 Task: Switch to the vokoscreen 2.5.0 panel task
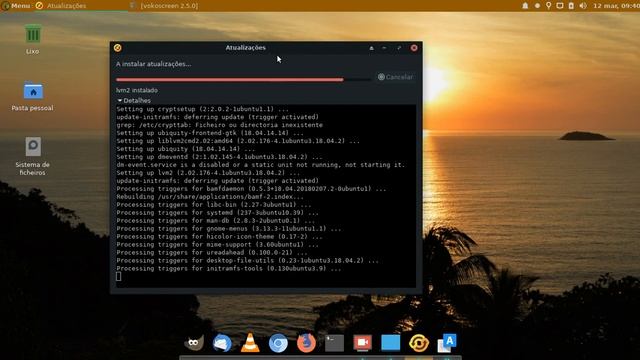(164, 6)
